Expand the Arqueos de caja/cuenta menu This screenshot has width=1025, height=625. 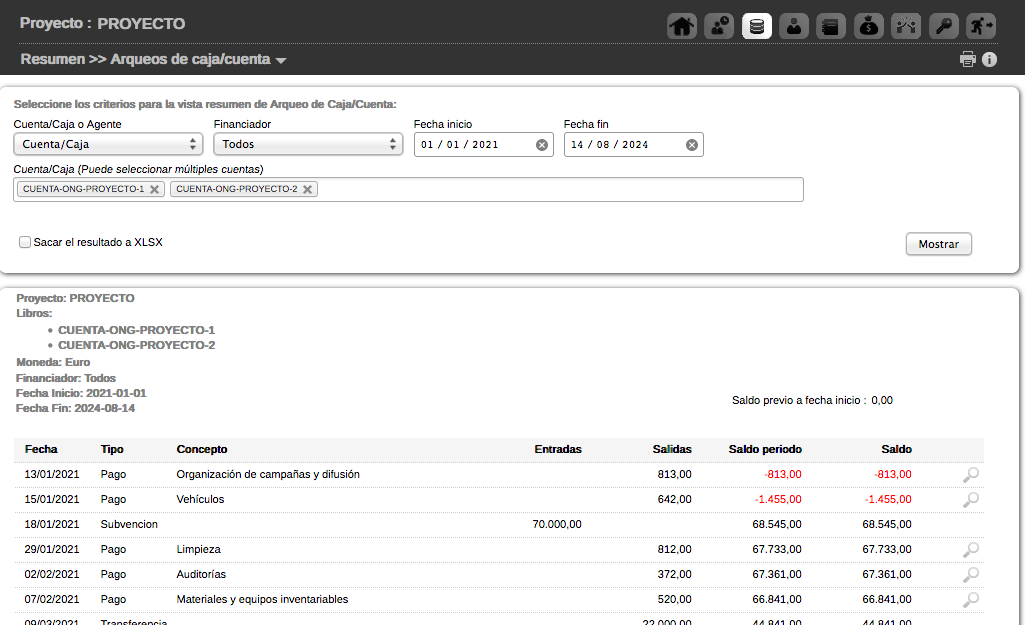(x=281, y=60)
